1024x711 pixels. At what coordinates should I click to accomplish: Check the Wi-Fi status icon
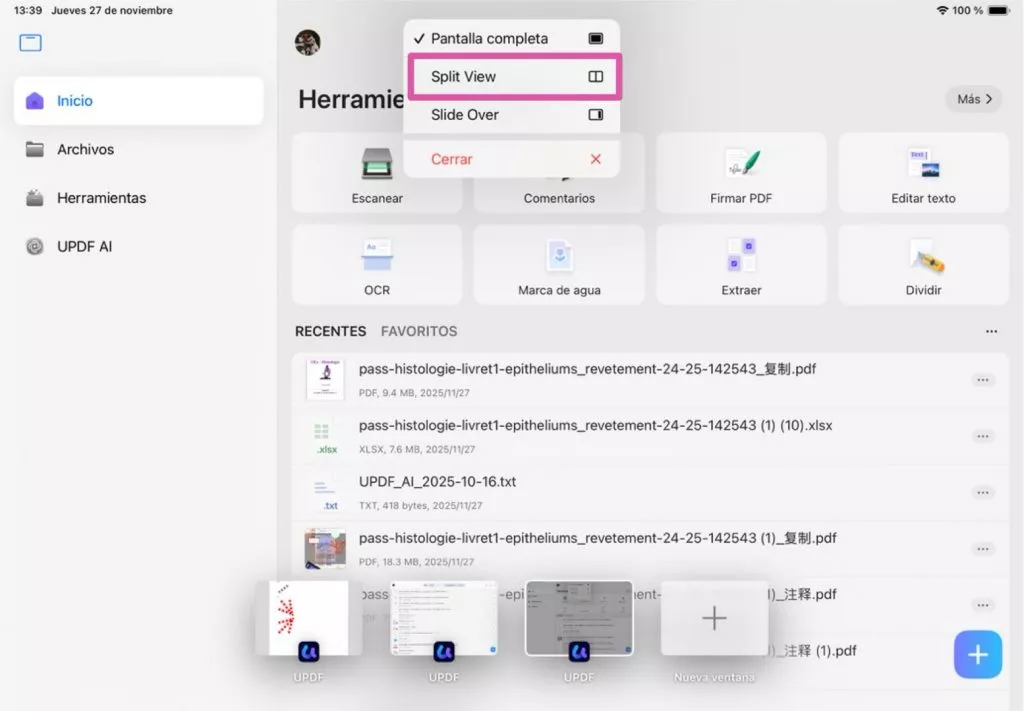(942, 10)
